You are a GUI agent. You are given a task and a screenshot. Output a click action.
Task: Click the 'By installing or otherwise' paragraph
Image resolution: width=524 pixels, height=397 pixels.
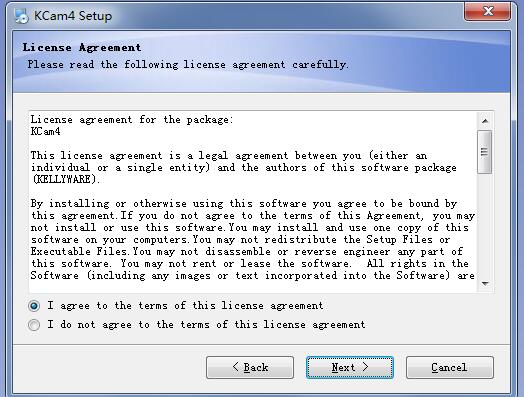(x=253, y=240)
